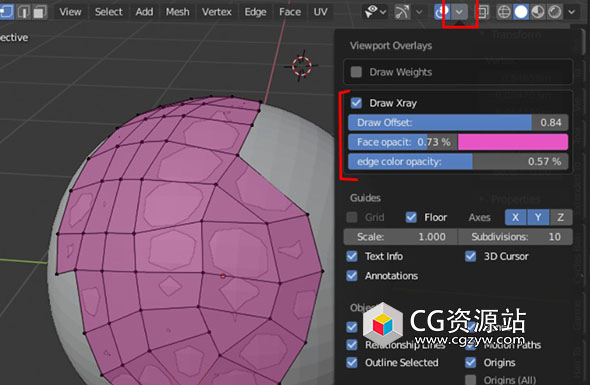
Task: Open the gizmo options dropdown arrow
Action: tap(419, 12)
